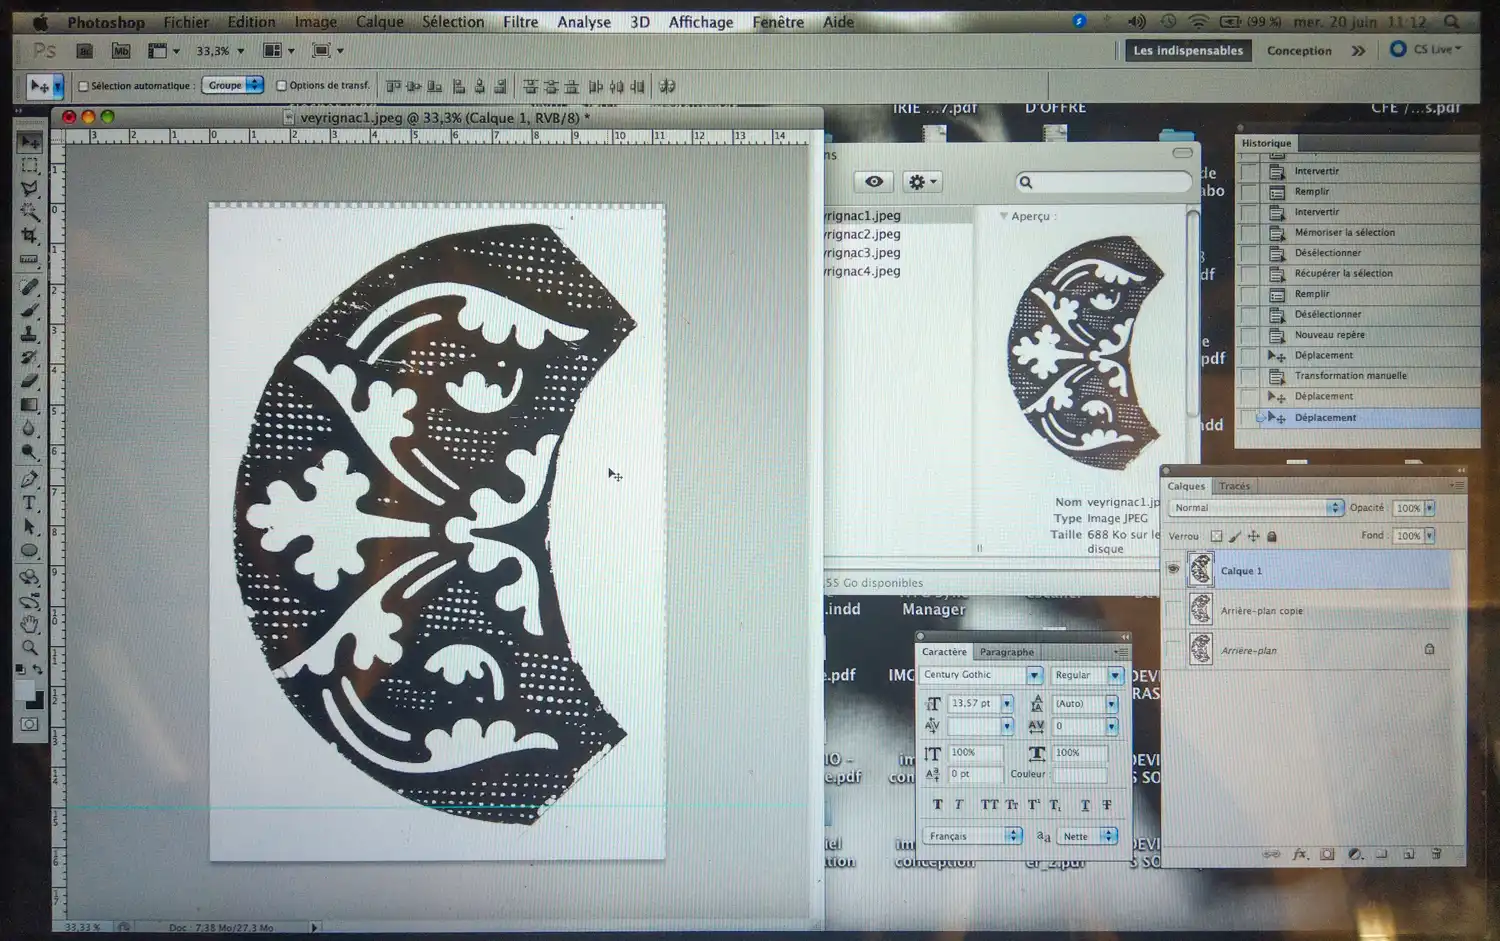
Task: Switch to the Conception workspace
Action: [x=1299, y=51]
